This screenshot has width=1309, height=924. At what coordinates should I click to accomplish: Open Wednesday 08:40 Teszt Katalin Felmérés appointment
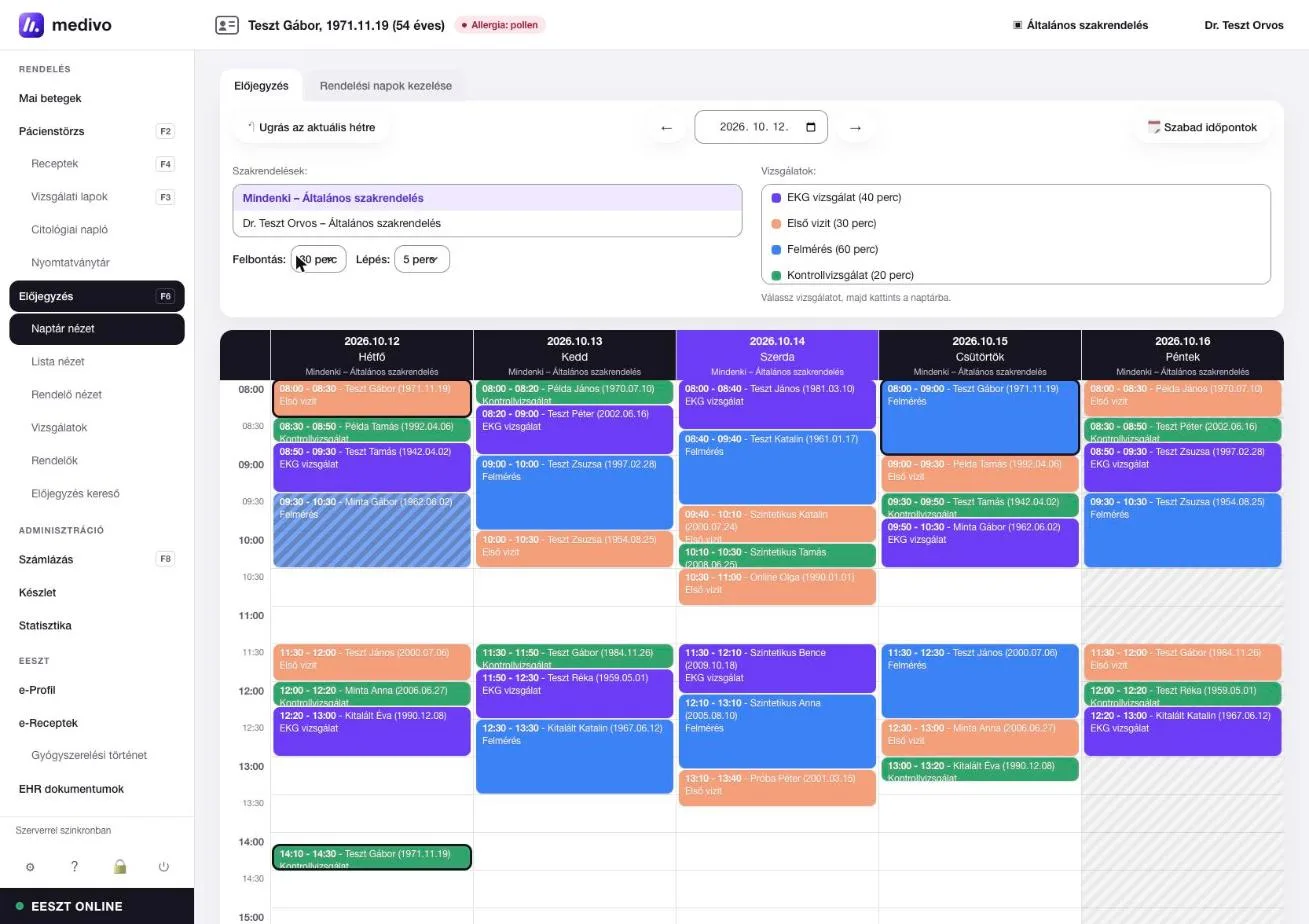tap(777, 468)
